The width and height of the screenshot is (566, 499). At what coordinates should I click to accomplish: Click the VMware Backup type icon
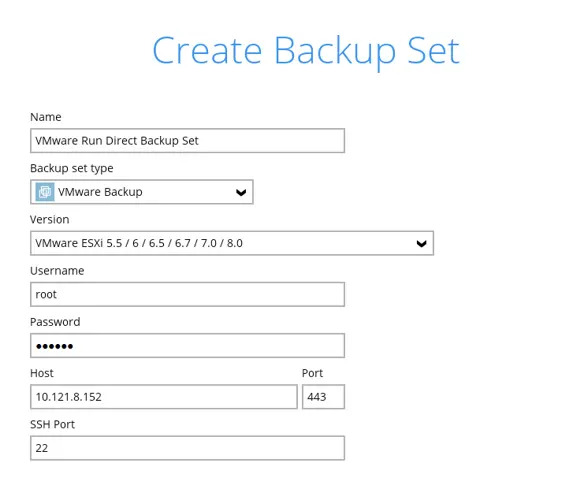(x=45, y=192)
